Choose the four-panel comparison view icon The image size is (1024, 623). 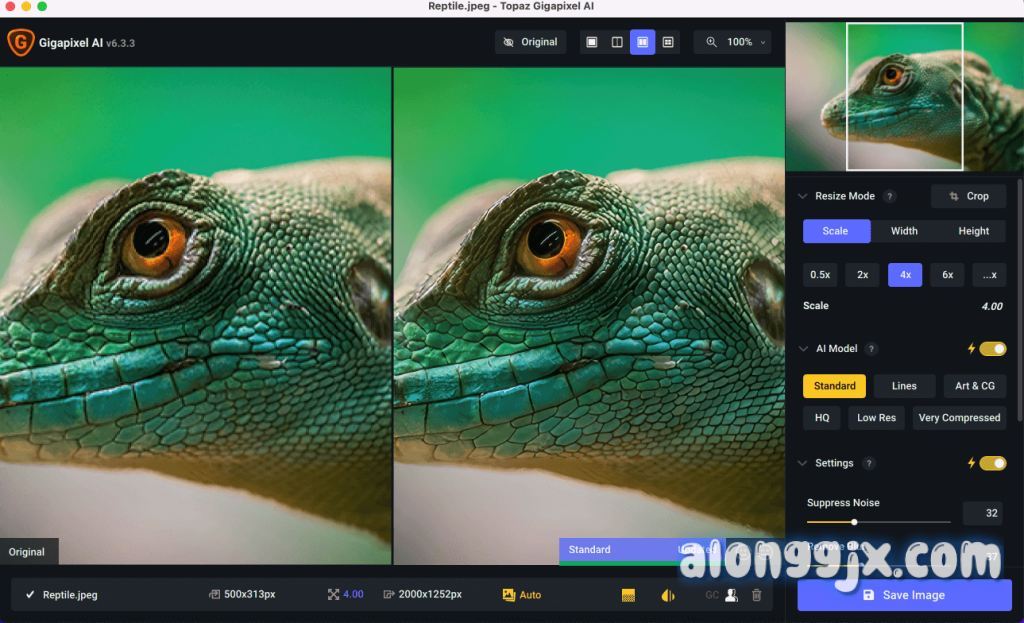668,42
